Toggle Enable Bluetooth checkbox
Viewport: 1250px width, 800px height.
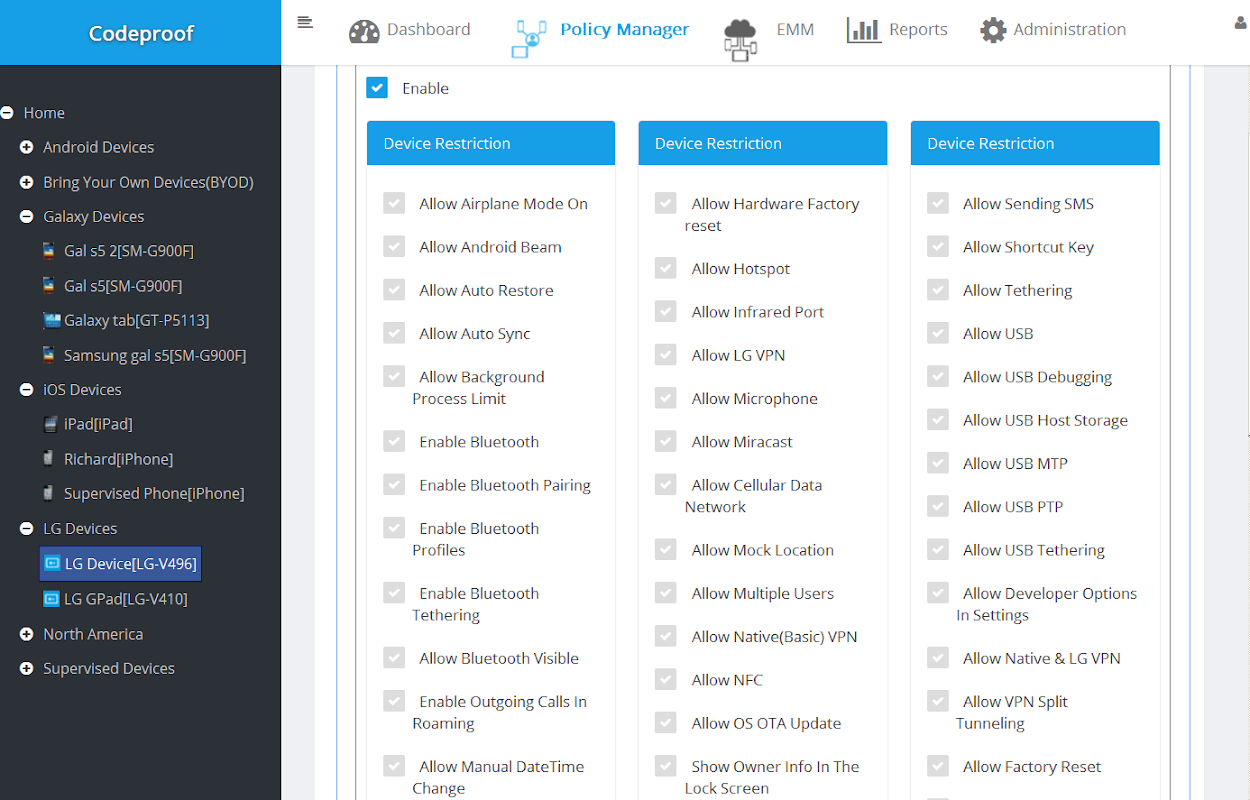394,441
